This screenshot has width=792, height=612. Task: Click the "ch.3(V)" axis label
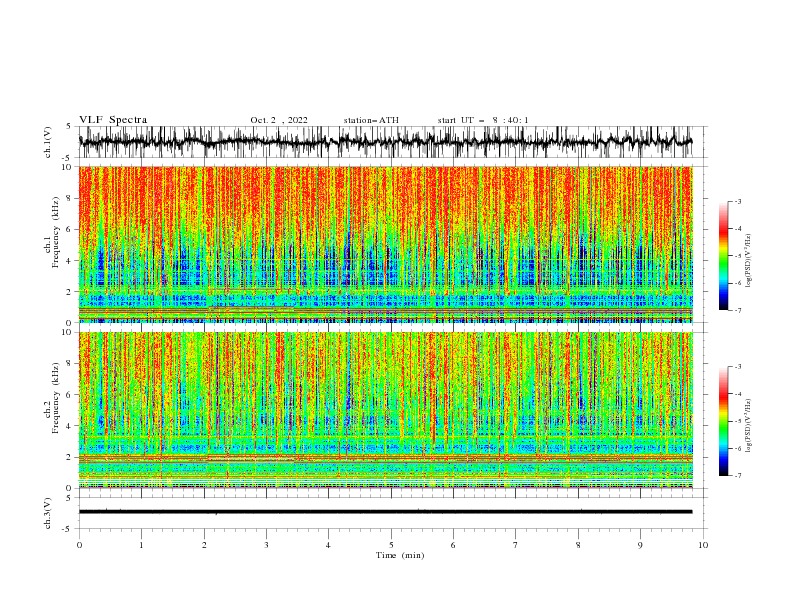48,513
